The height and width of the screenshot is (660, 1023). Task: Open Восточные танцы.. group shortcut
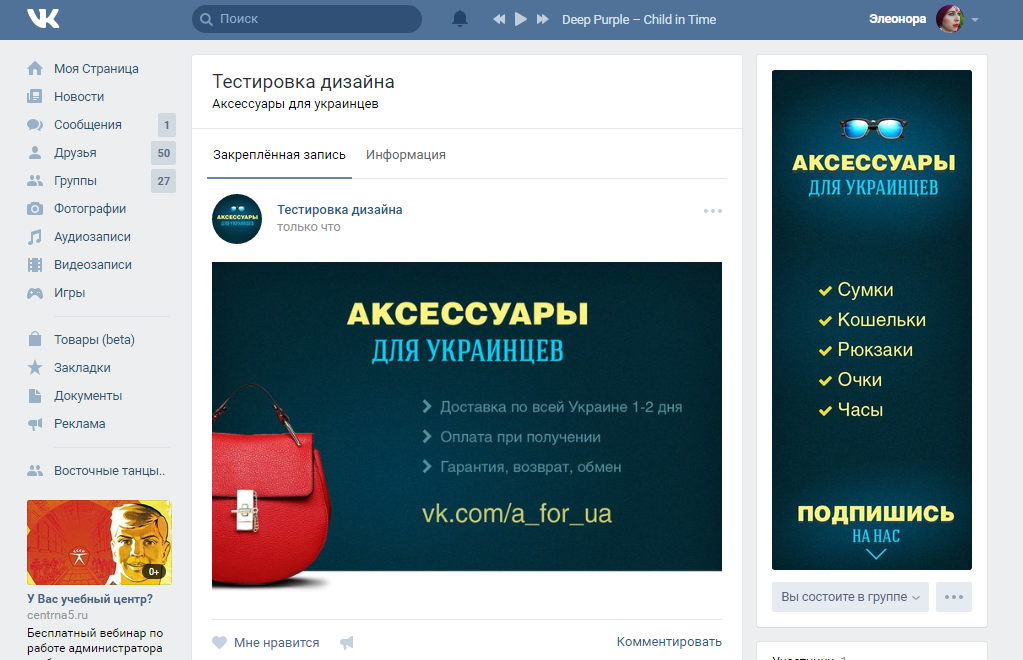(x=110, y=471)
